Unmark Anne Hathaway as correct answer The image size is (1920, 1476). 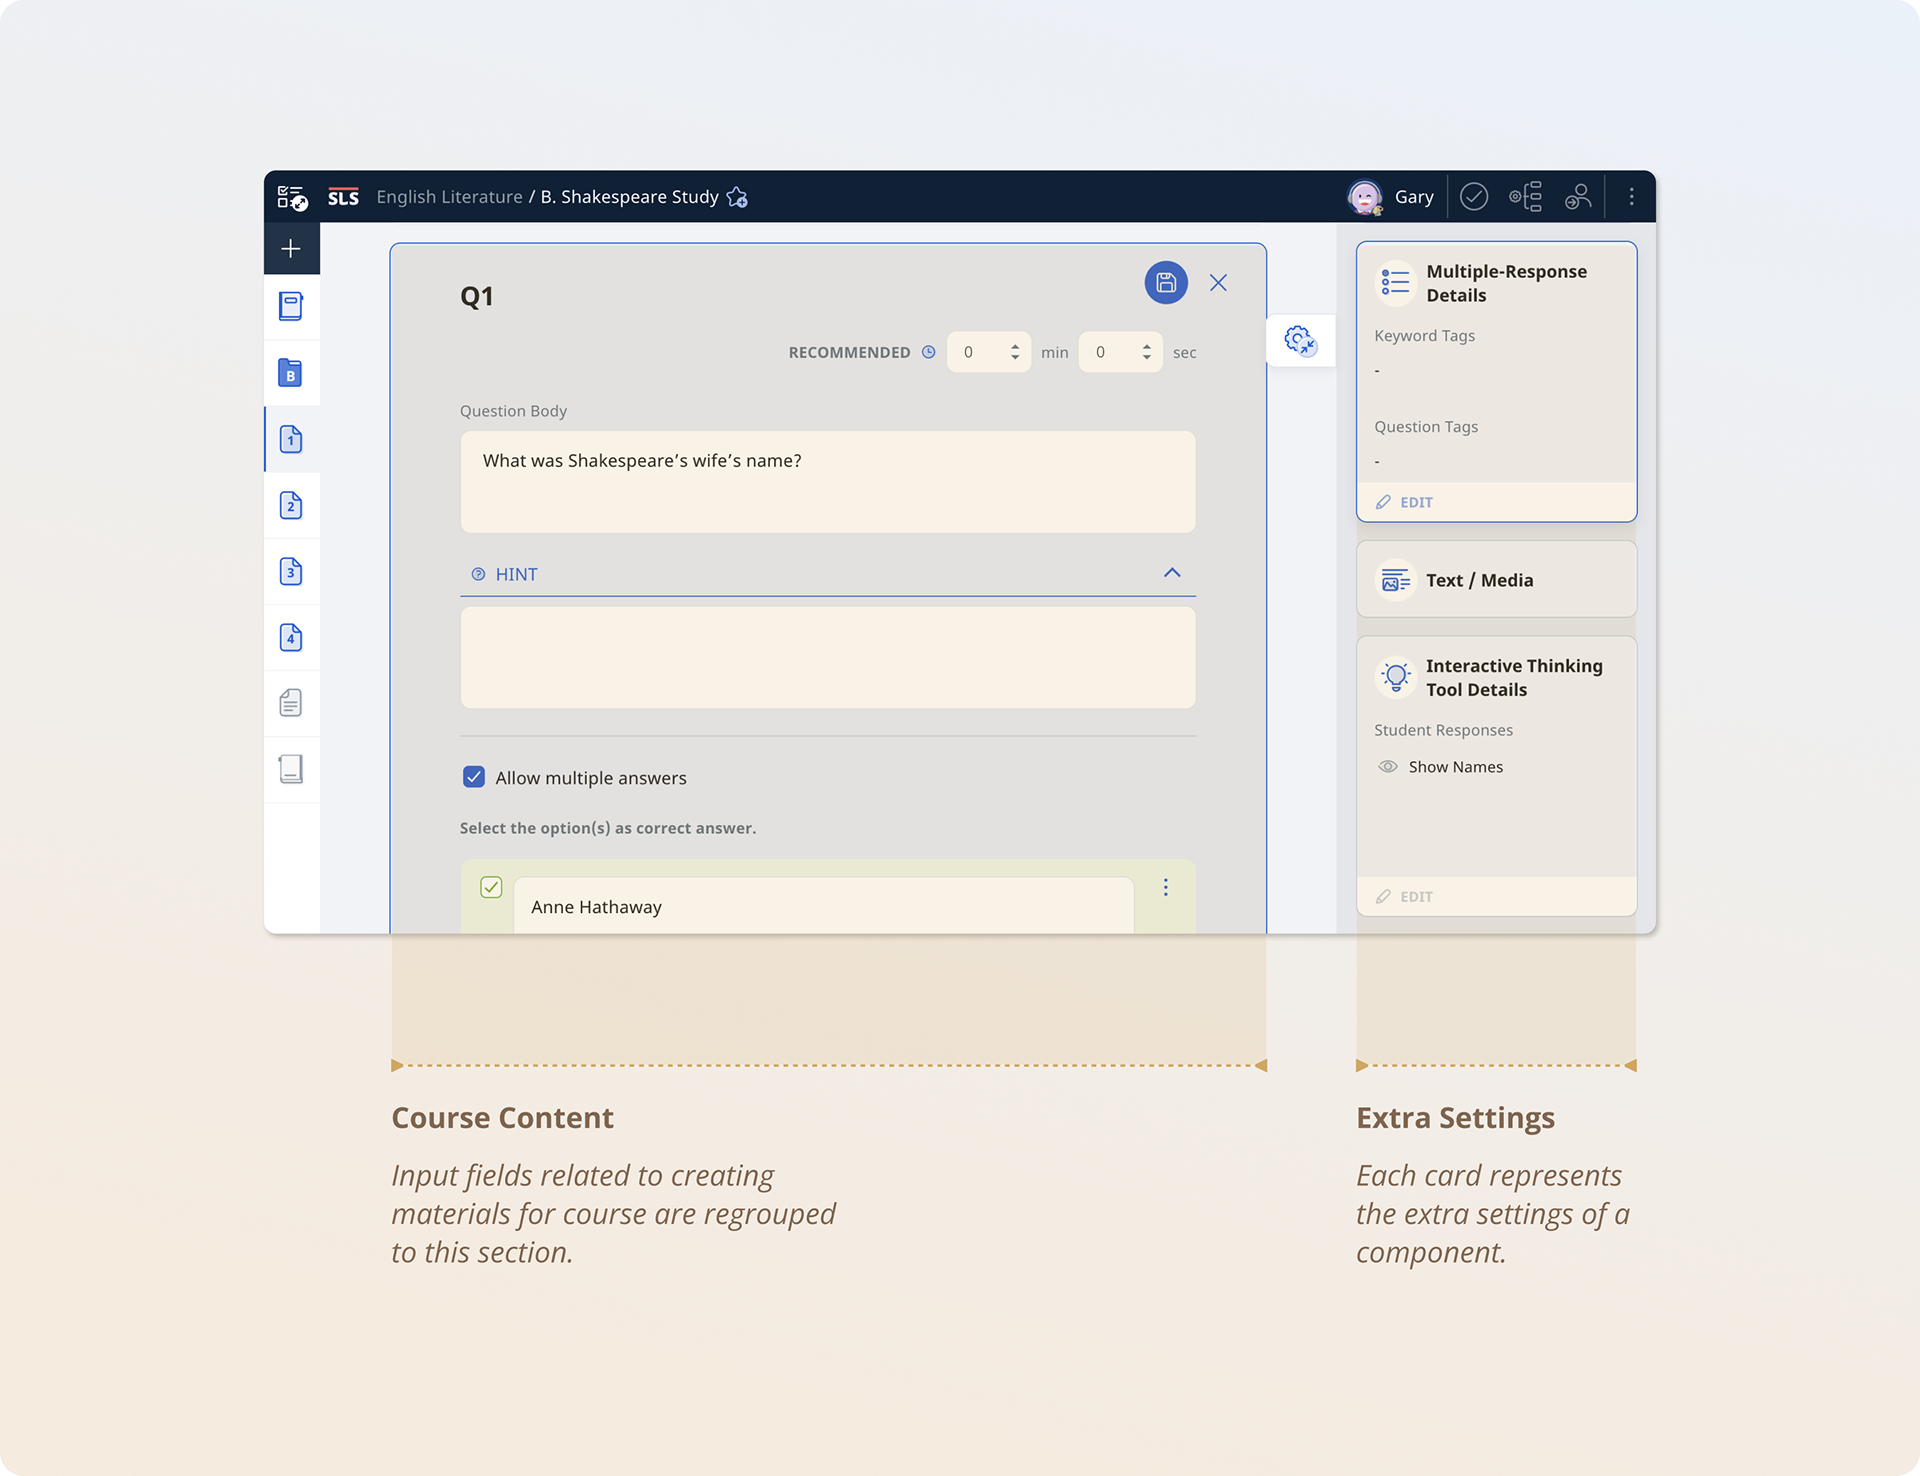(491, 887)
